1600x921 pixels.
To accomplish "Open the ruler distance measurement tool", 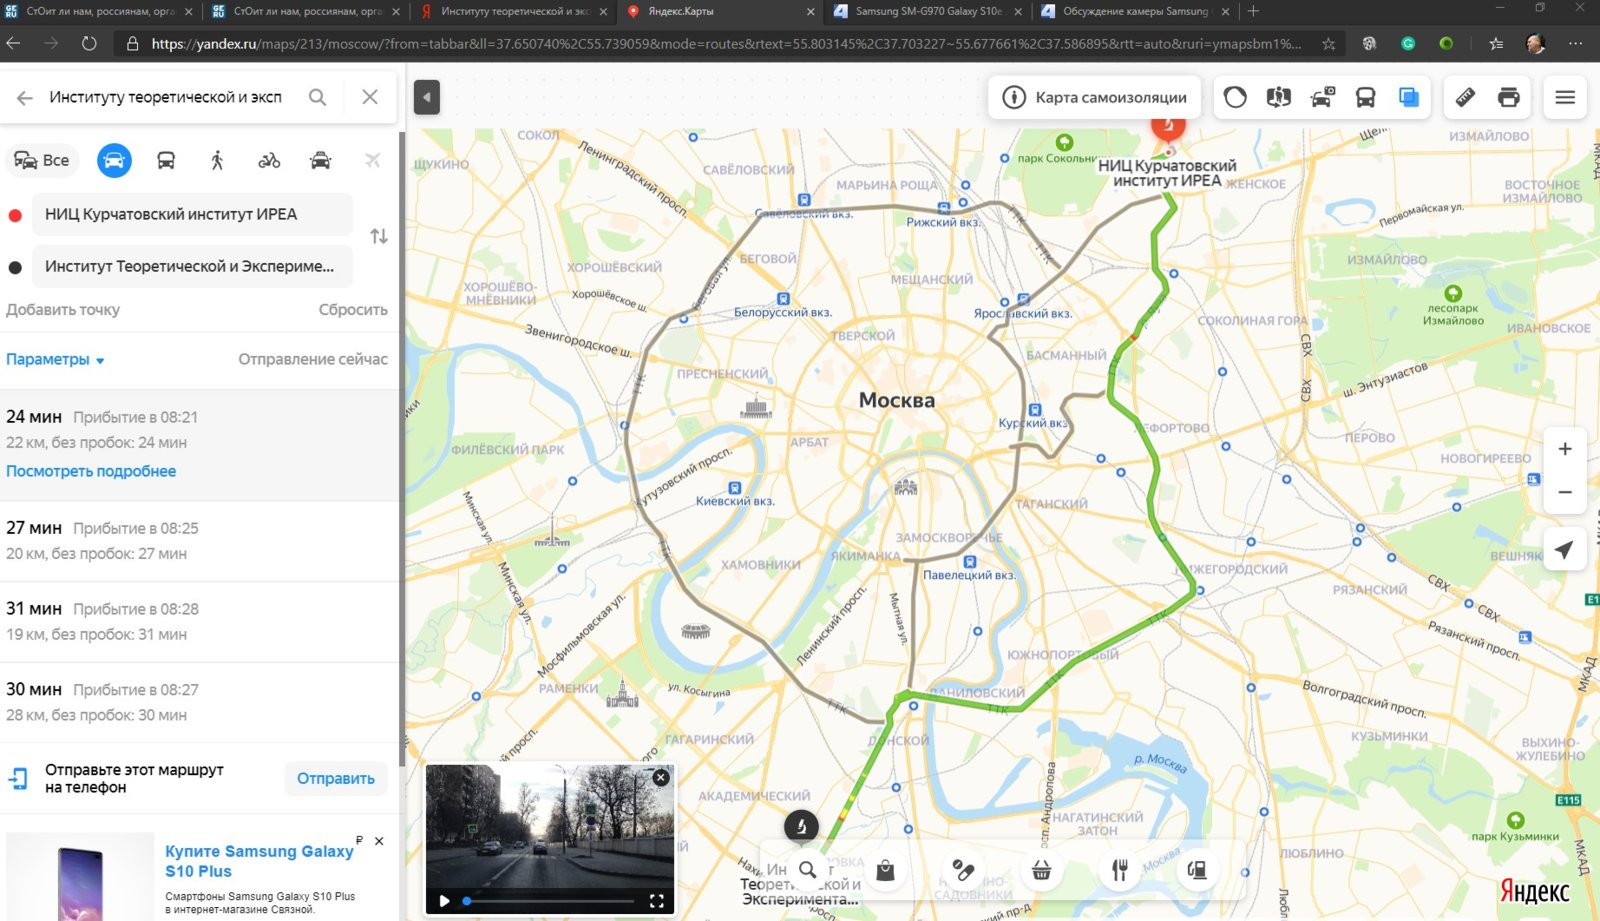I will click(1464, 97).
